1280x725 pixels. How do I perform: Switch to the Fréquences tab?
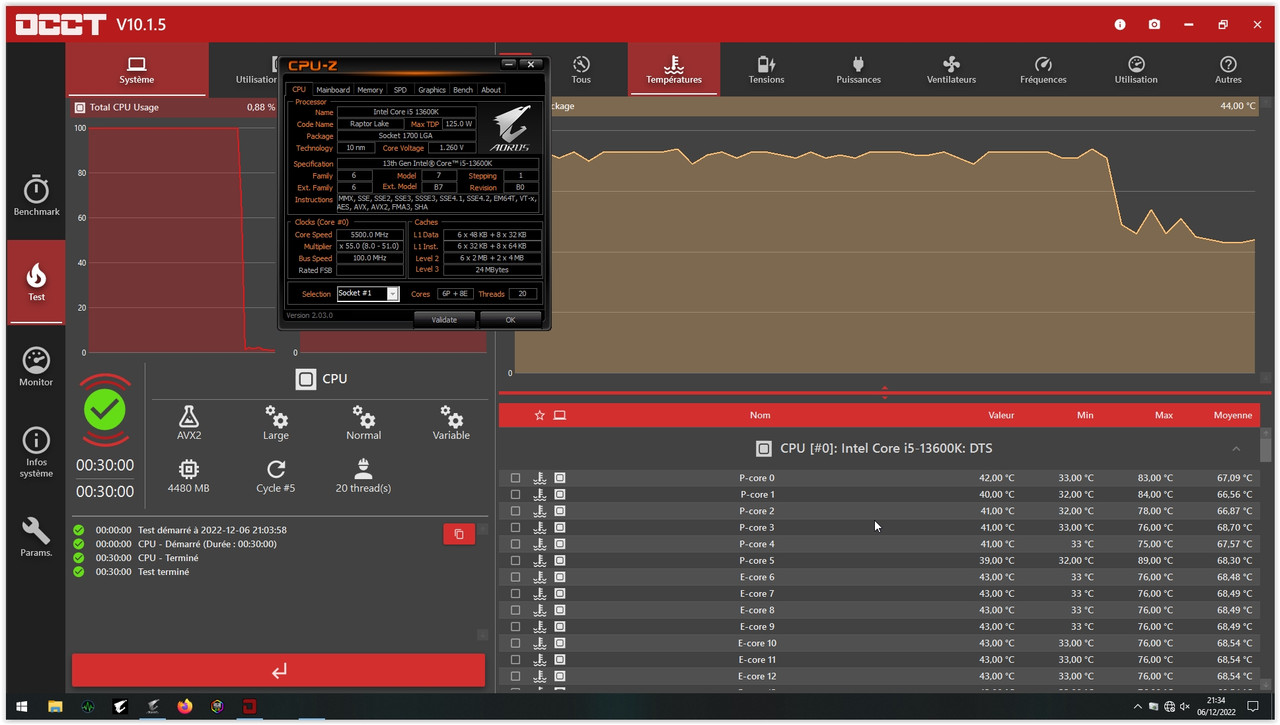click(1043, 69)
